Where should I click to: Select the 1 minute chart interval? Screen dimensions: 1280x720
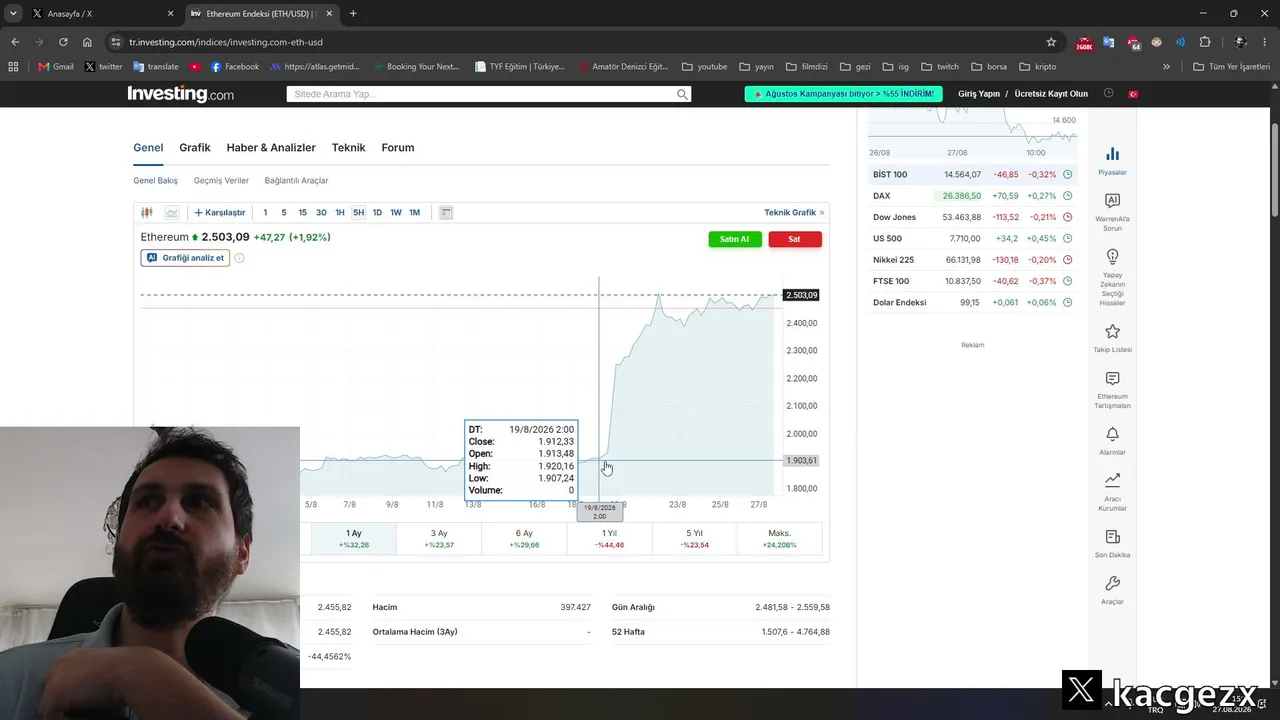(265, 212)
